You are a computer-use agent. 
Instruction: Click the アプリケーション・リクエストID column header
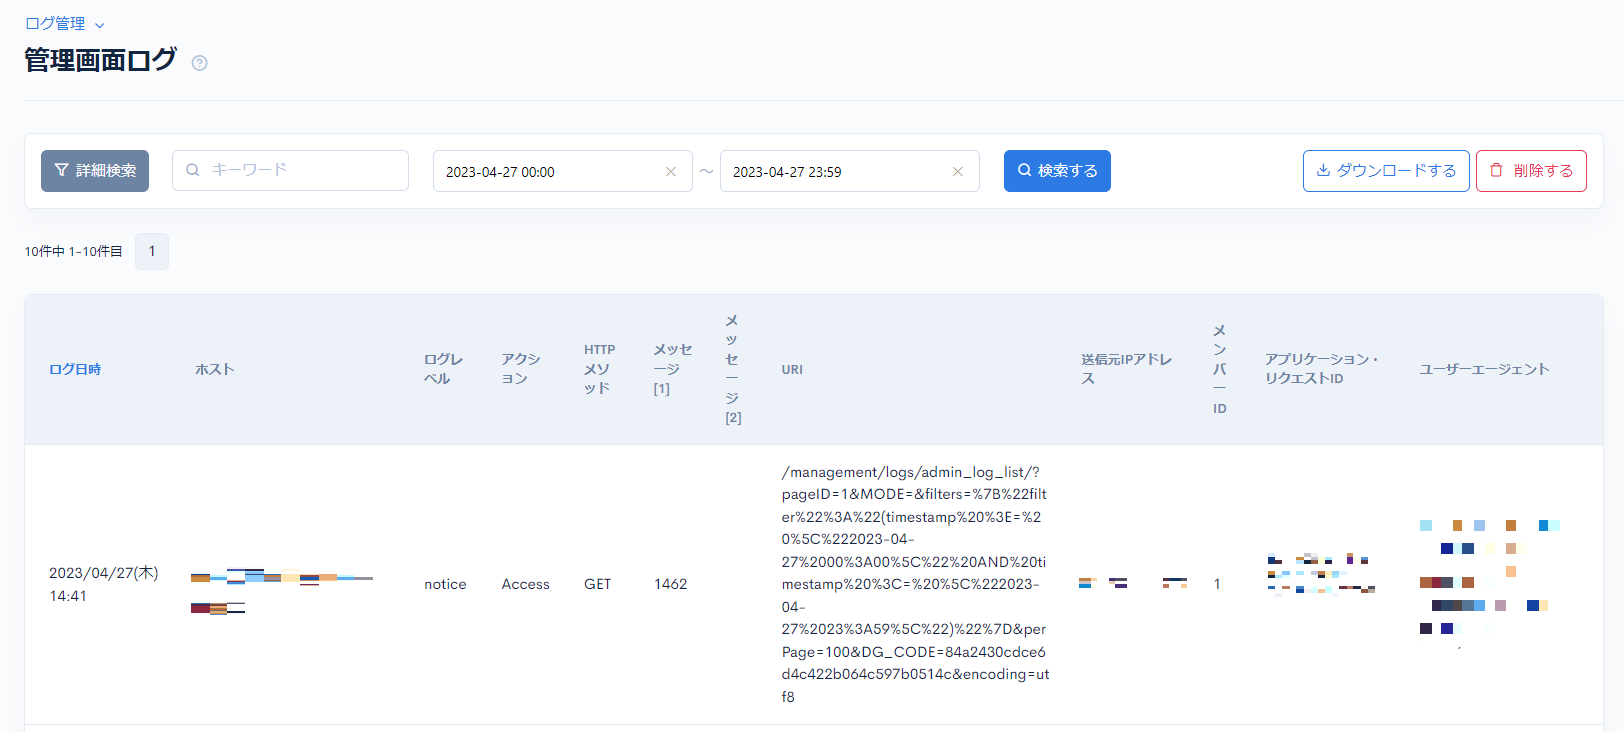1321,369
